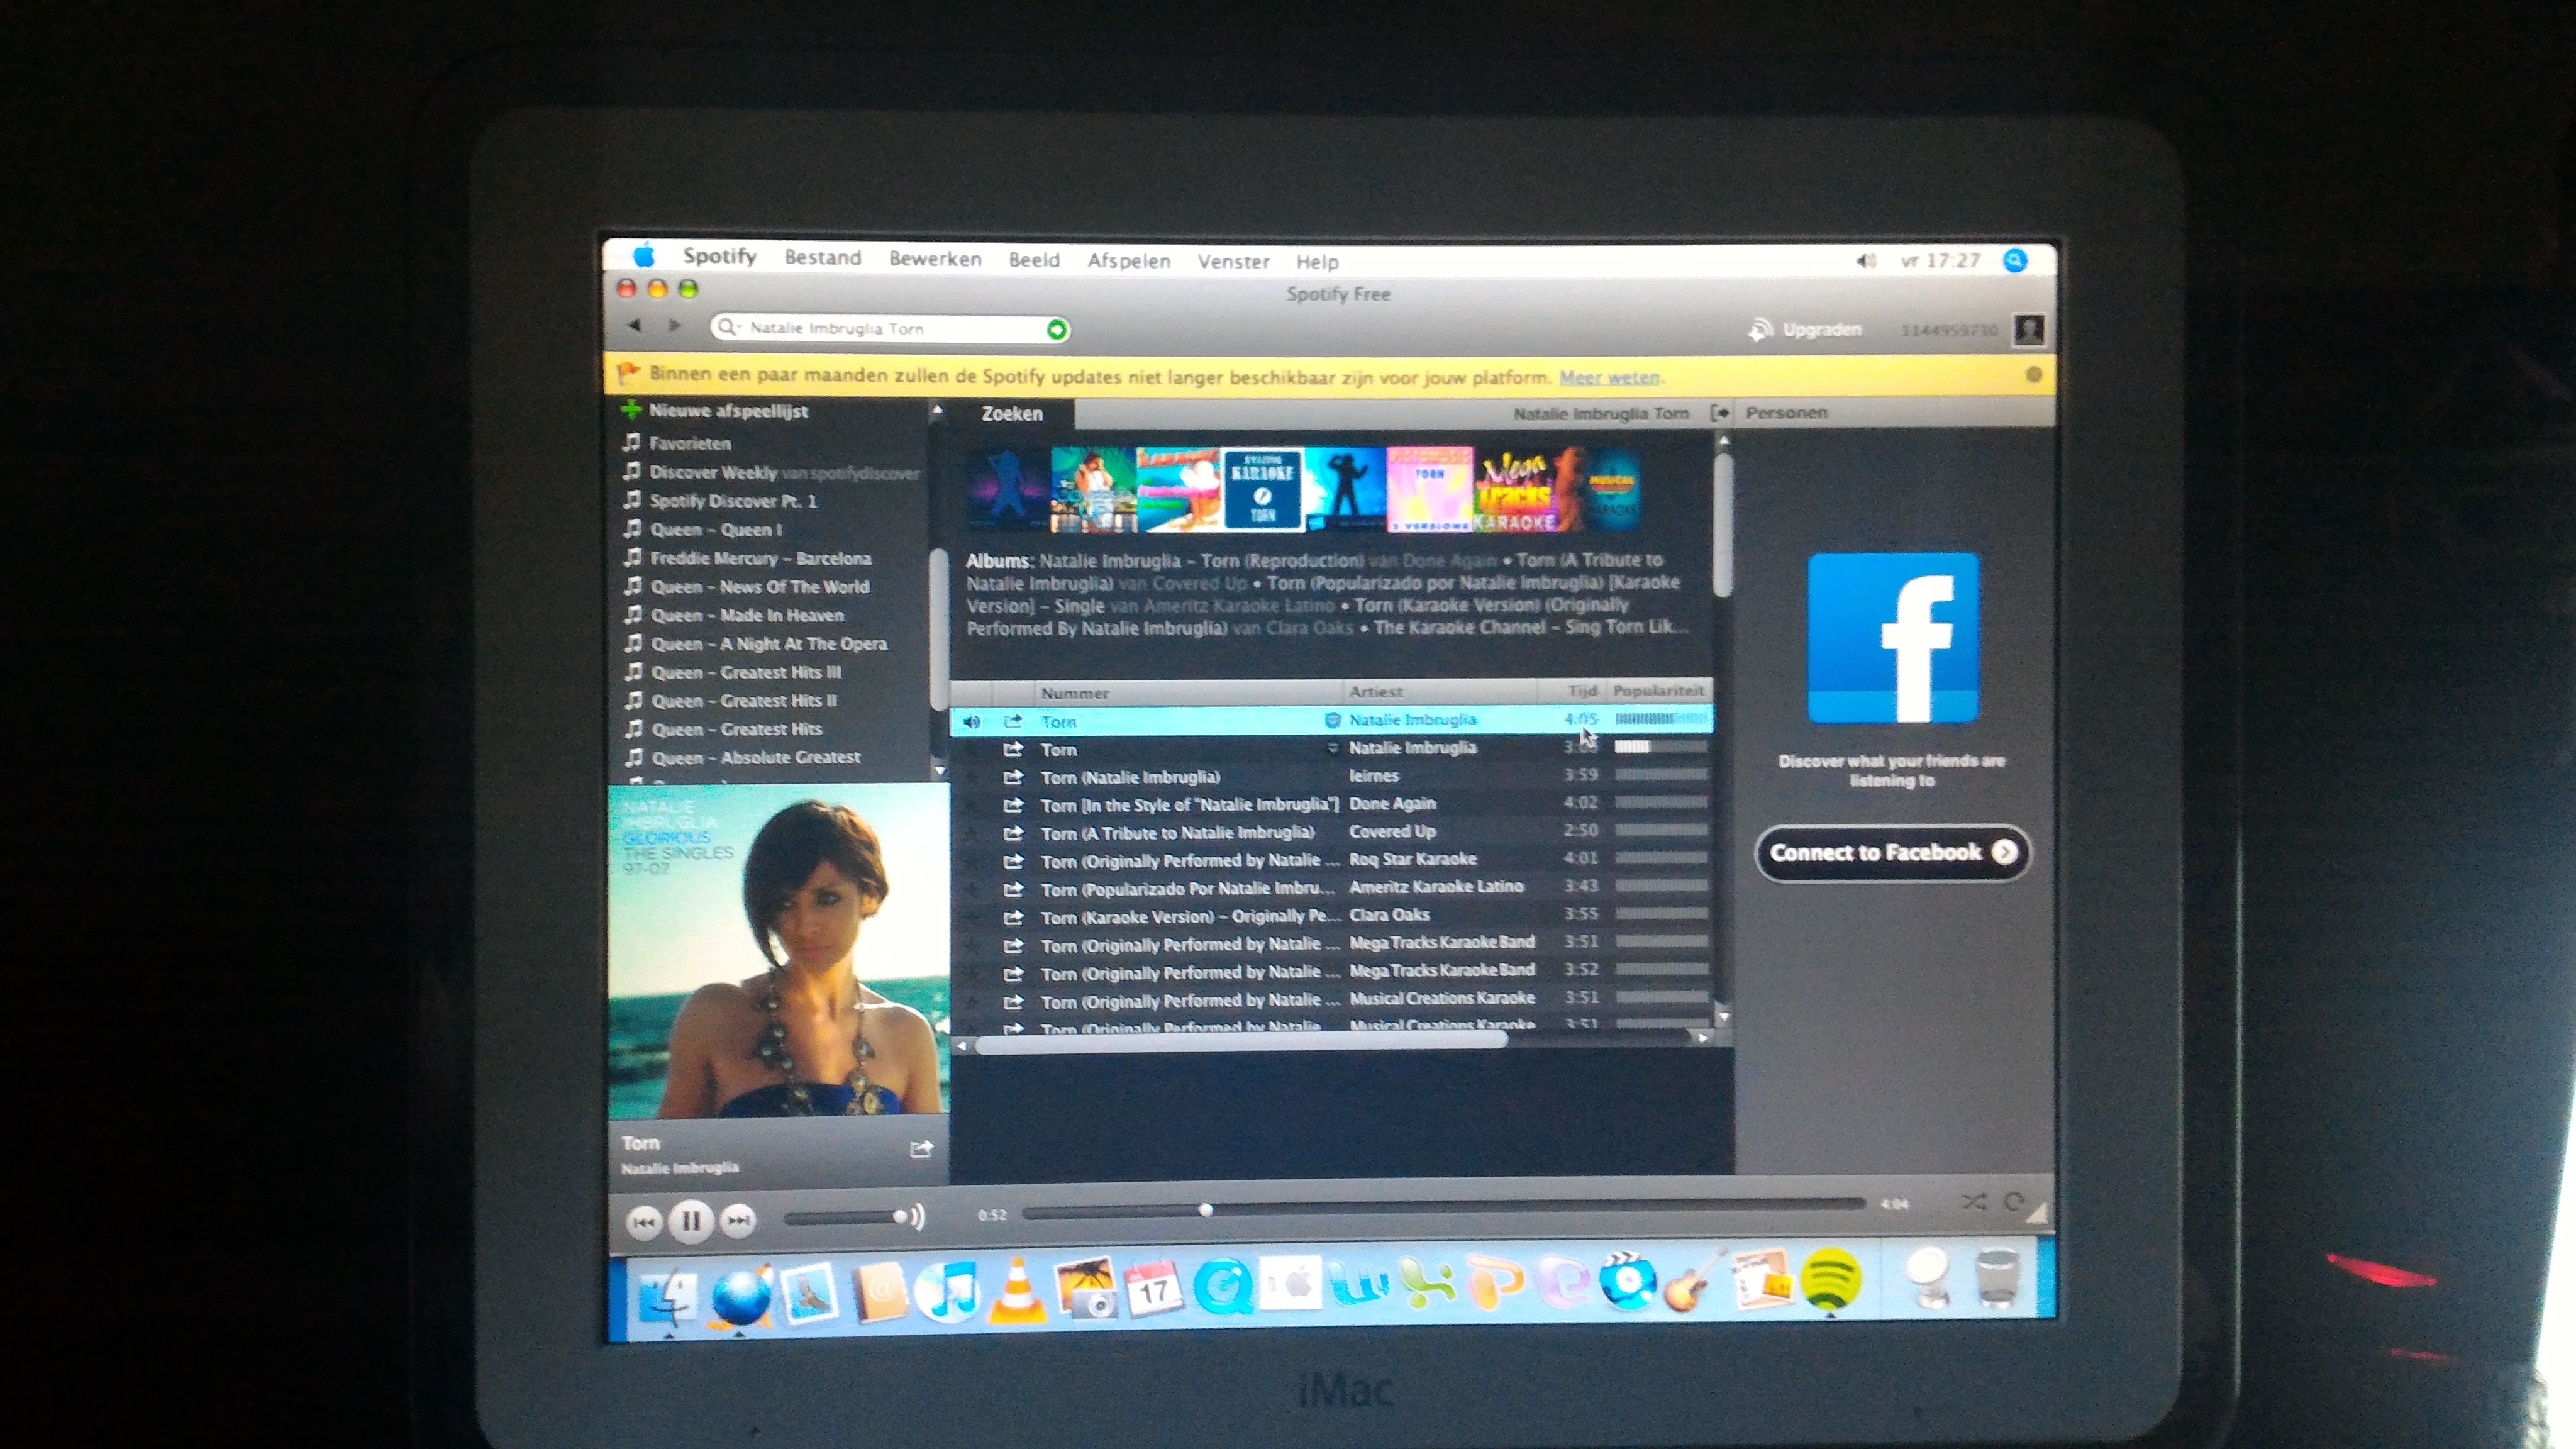This screenshot has width=2576, height=1449.
Task: Pause the currently playing track
Action: coord(690,1220)
